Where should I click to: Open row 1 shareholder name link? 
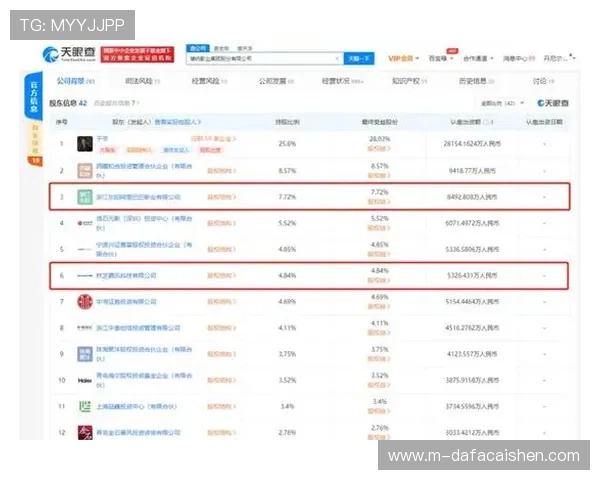point(102,139)
